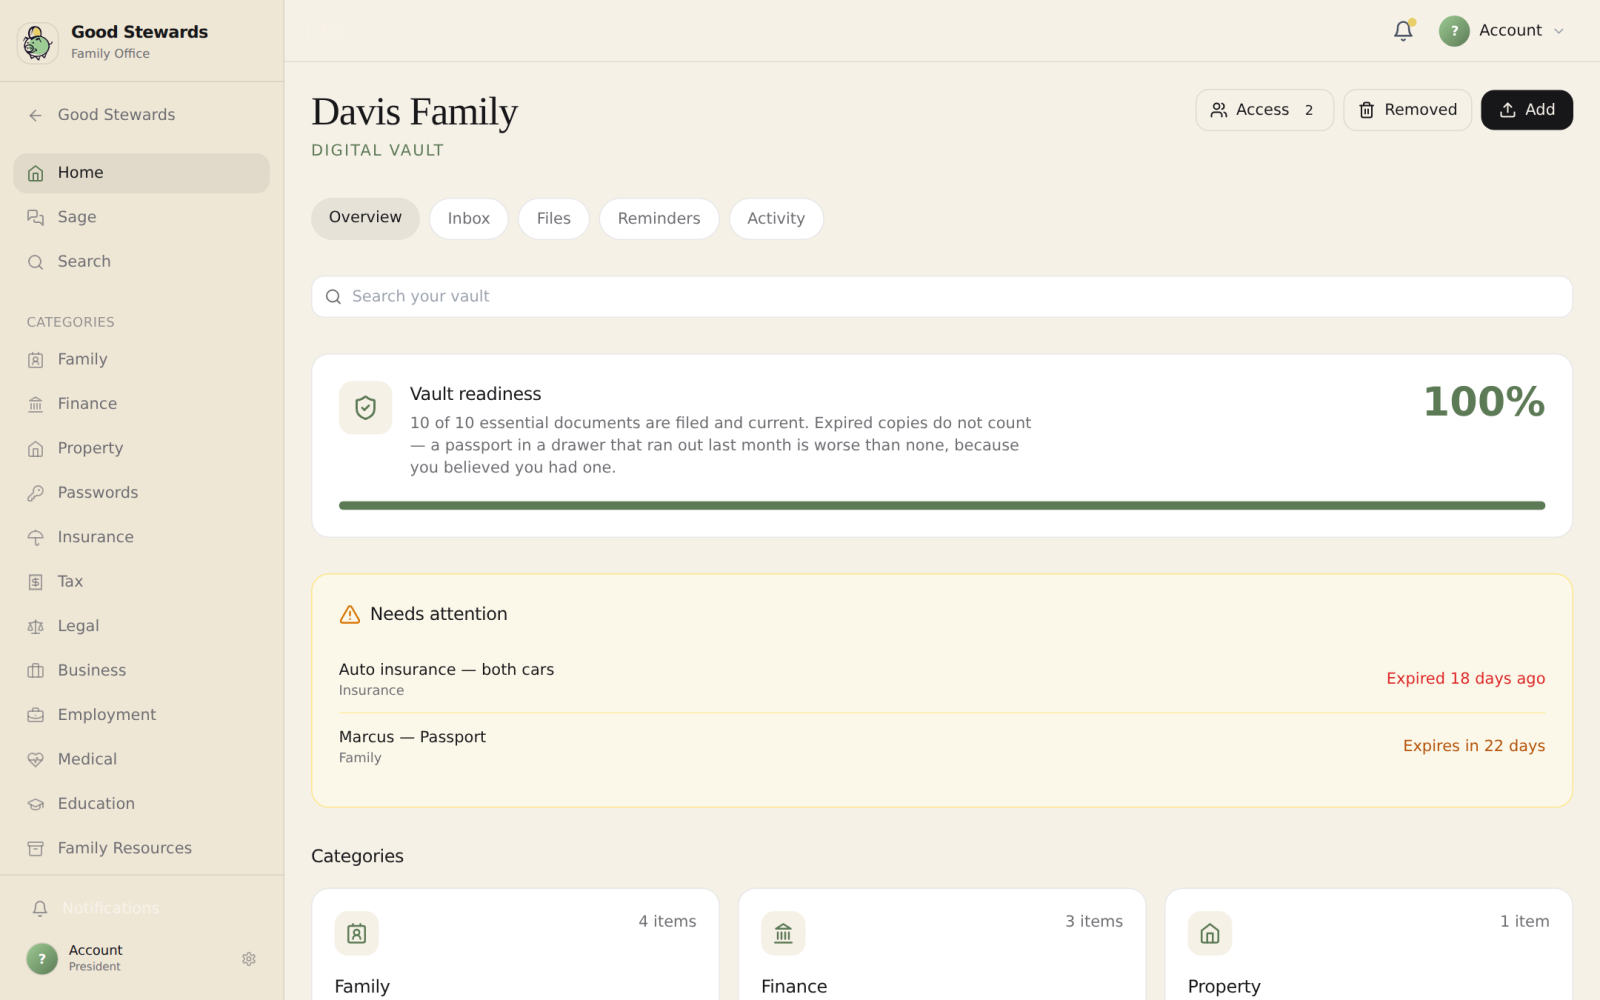
Task: Select Family category in sidebar
Action: pyautogui.click(x=141, y=359)
